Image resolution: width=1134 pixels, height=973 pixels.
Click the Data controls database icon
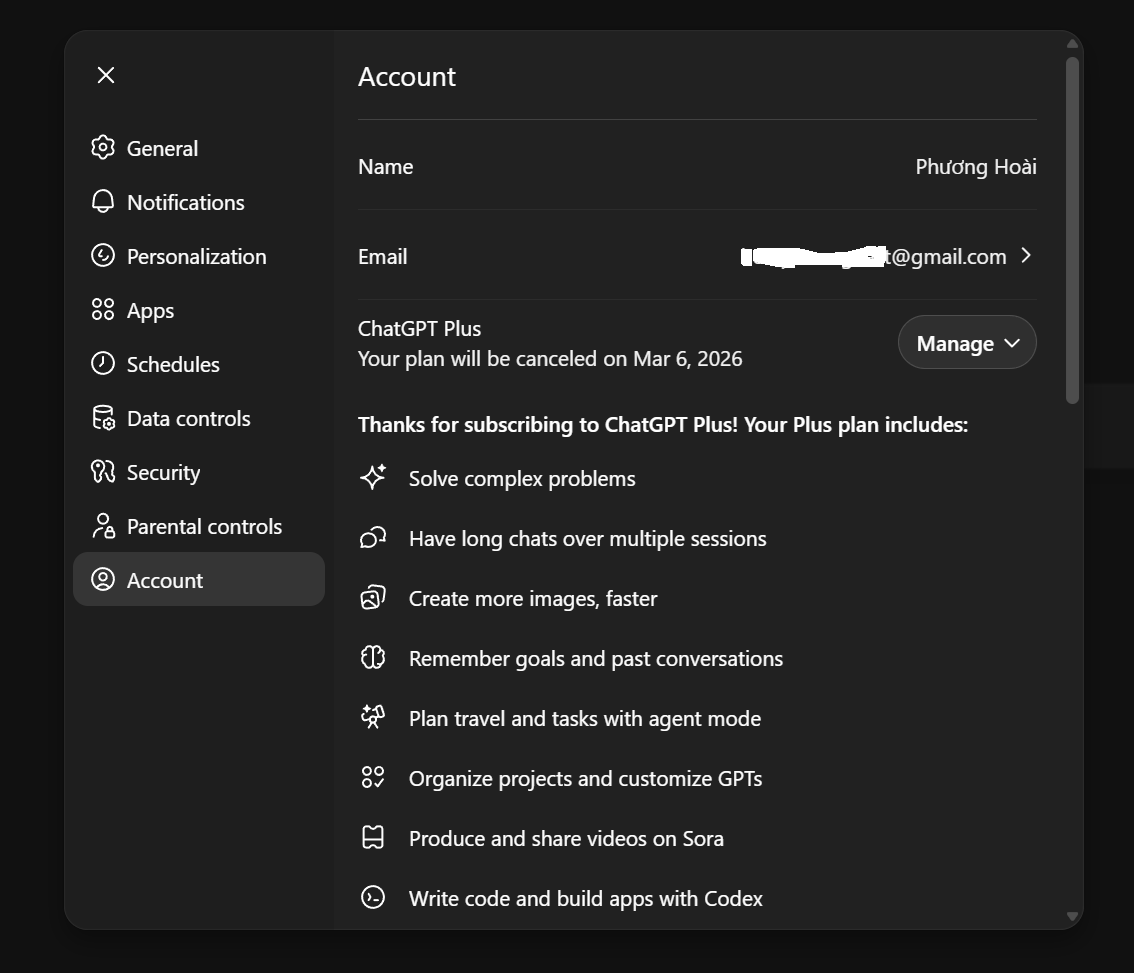tap(103, 417)
